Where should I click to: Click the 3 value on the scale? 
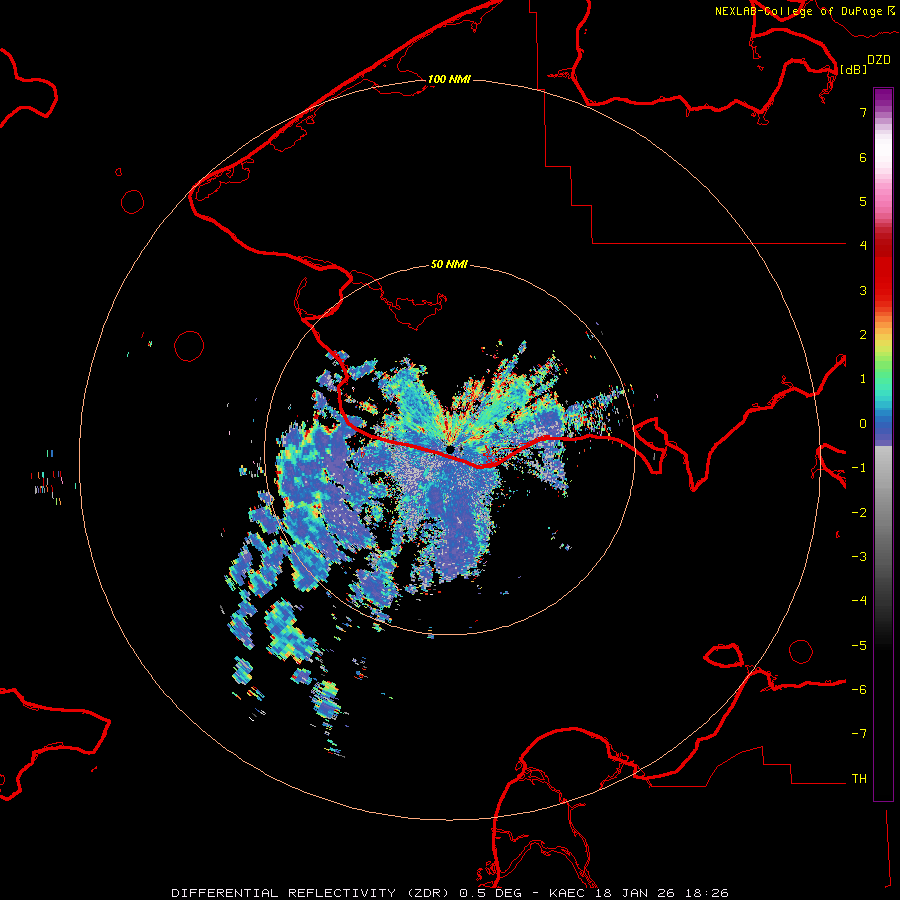pos(863,290)
